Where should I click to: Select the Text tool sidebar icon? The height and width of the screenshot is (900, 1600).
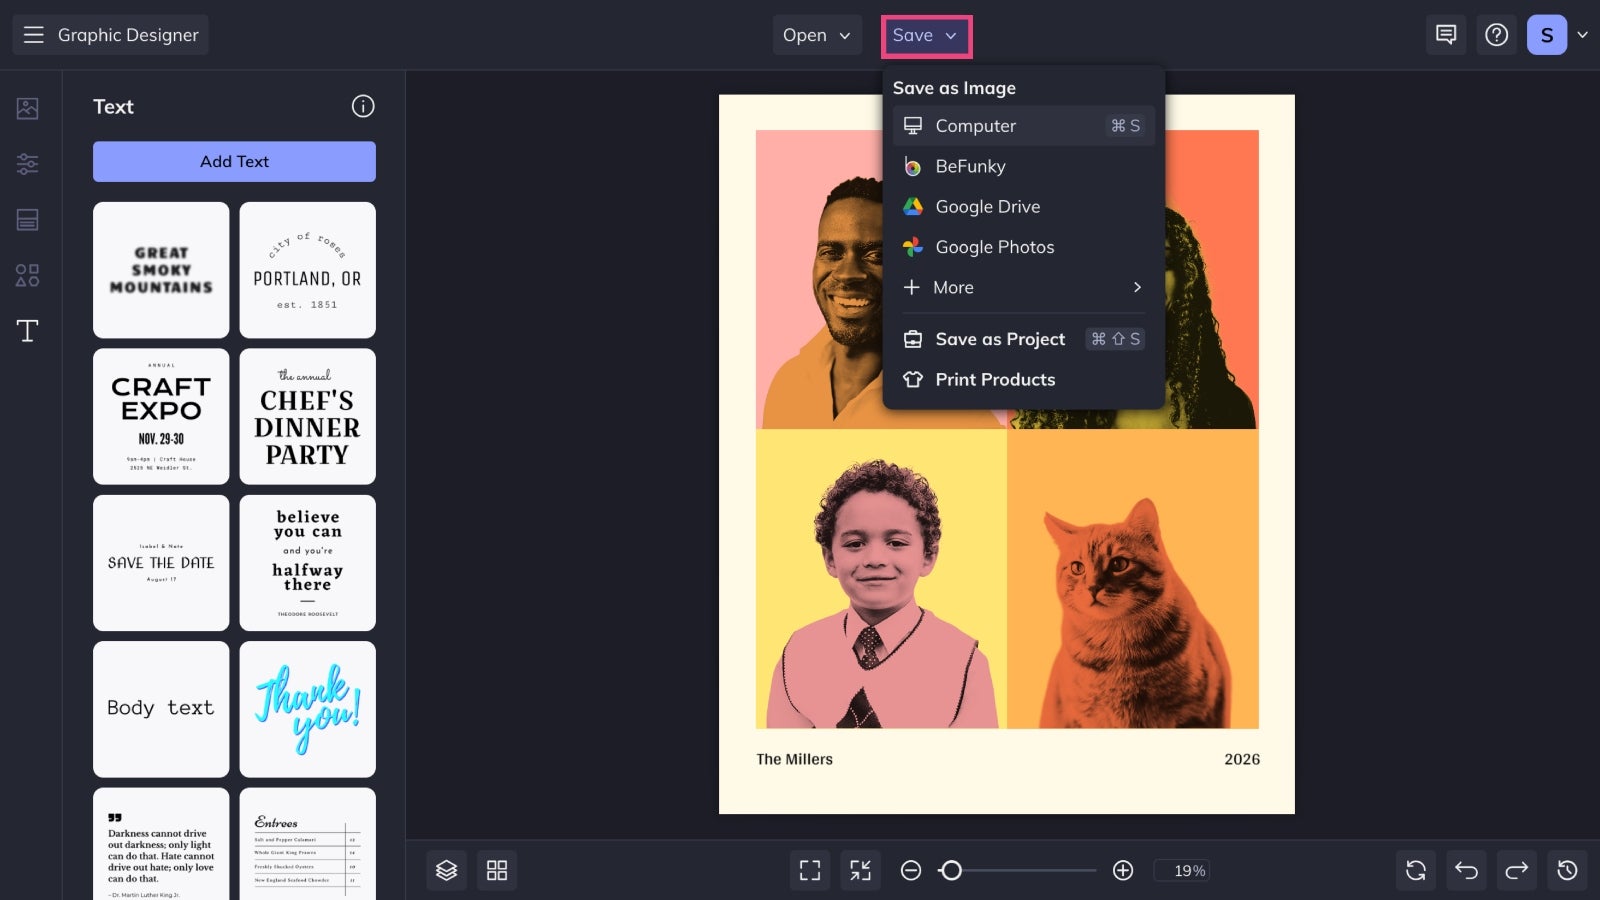point(28,331)
